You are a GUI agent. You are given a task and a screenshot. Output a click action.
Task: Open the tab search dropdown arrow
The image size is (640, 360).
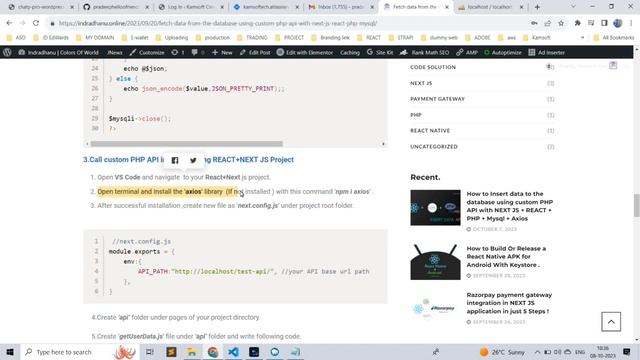573,7
